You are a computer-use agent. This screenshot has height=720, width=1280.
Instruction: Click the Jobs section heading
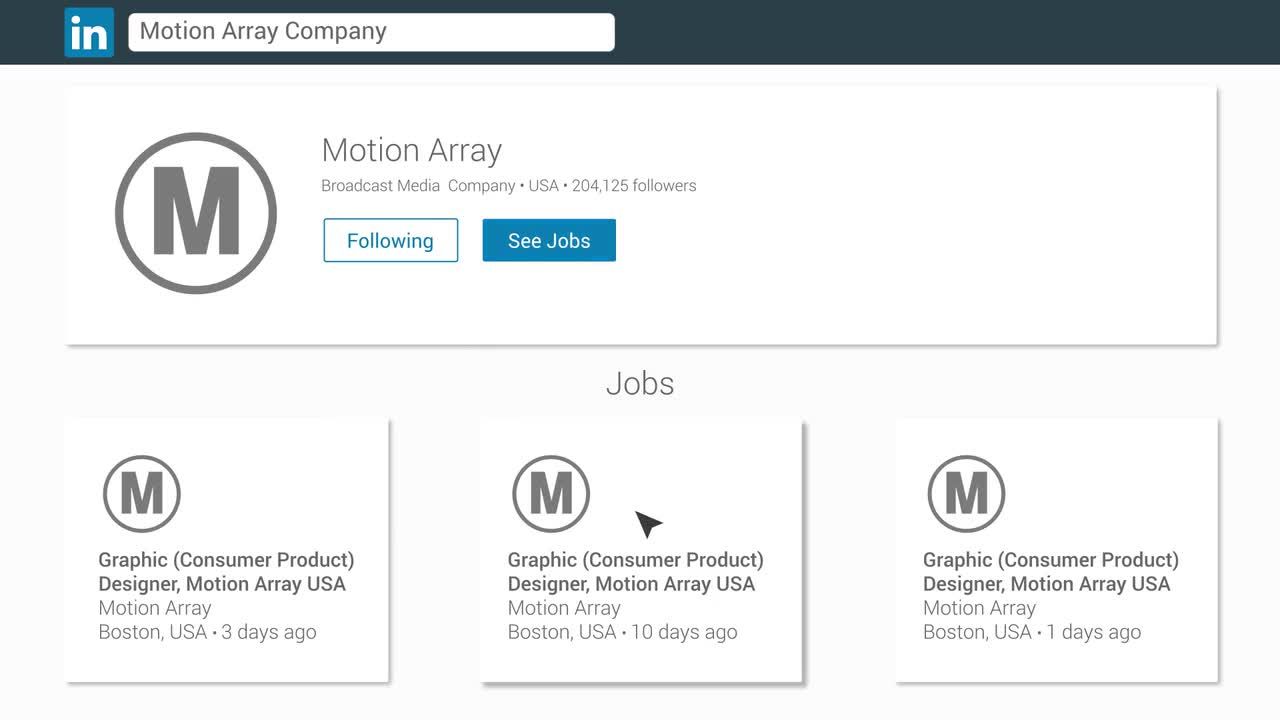click(640, 384)
